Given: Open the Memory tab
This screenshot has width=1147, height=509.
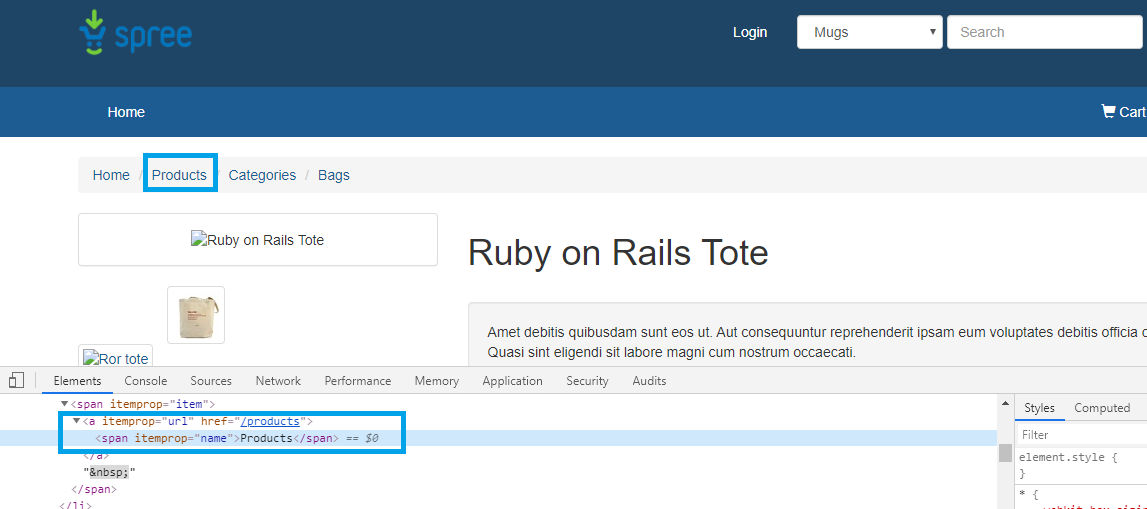Looking at the screenshot, I should click(x=437, y=381).
